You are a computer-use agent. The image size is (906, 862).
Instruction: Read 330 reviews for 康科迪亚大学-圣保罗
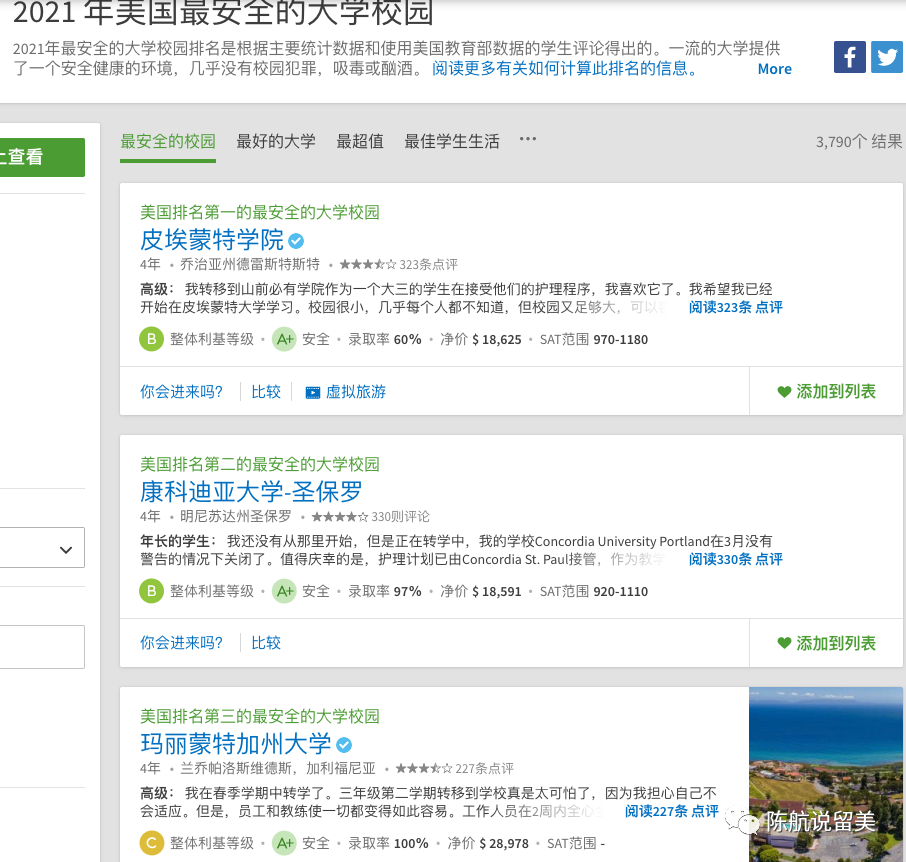click(736, 559)
